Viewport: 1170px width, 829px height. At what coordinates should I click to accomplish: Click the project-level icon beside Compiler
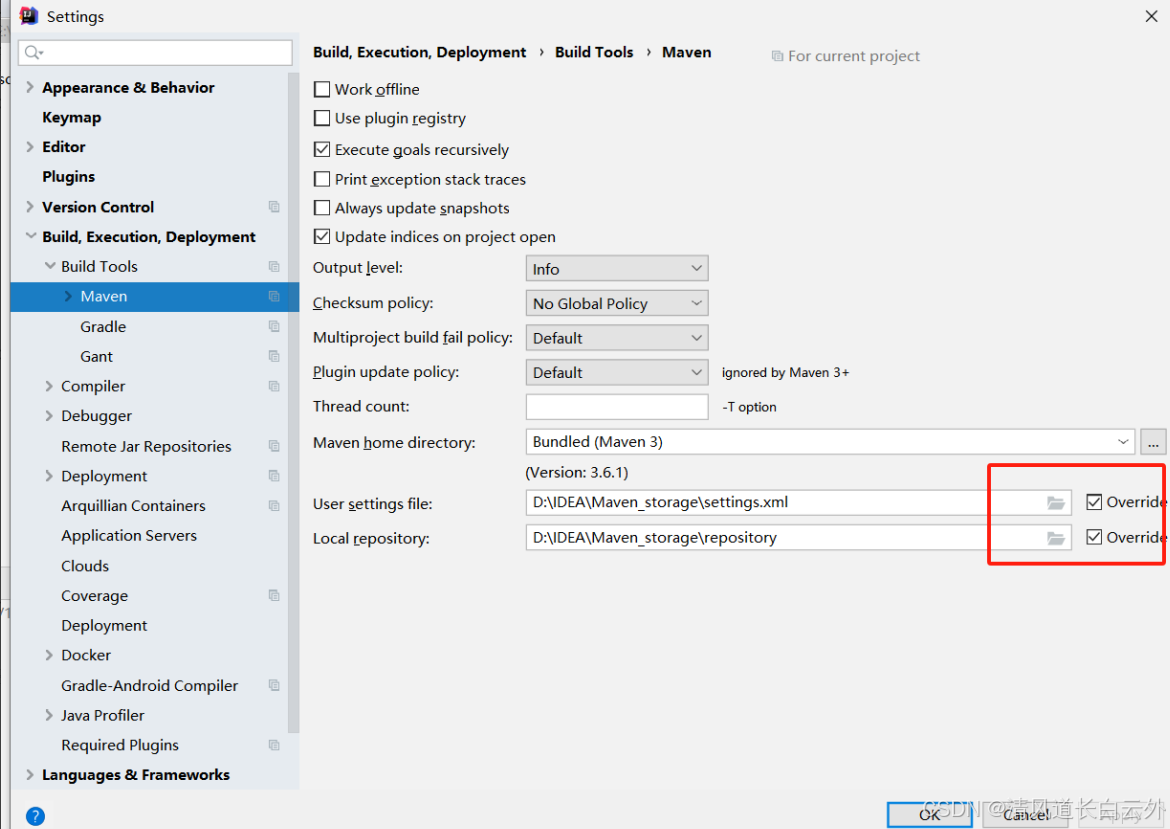[274, 386]
